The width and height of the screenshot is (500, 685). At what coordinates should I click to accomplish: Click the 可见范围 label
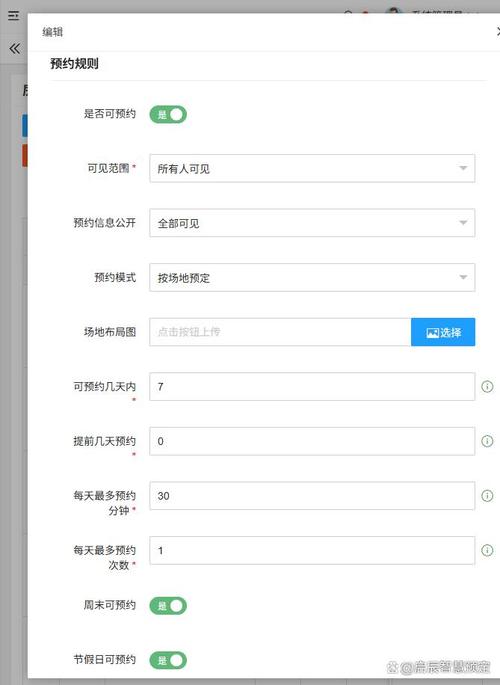pos(108,168)
